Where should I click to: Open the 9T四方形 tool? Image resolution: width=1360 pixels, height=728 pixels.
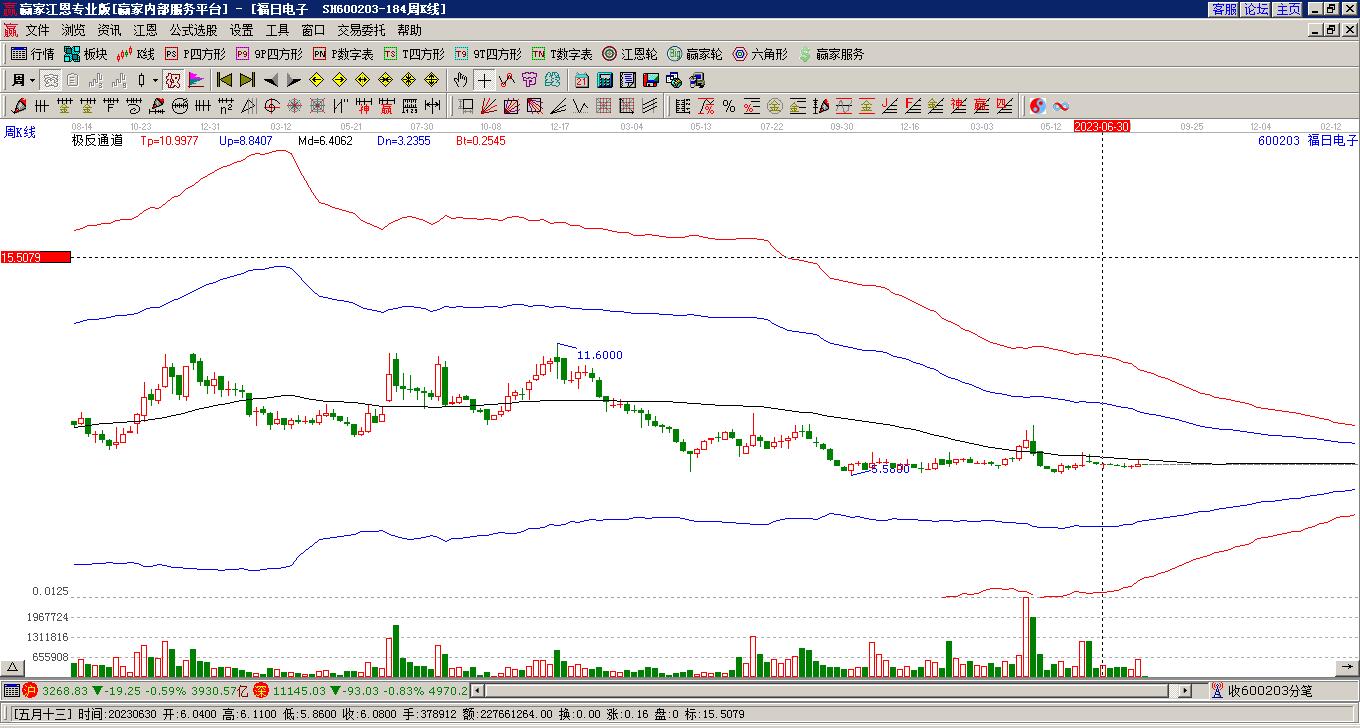click(x=488, y=54)
